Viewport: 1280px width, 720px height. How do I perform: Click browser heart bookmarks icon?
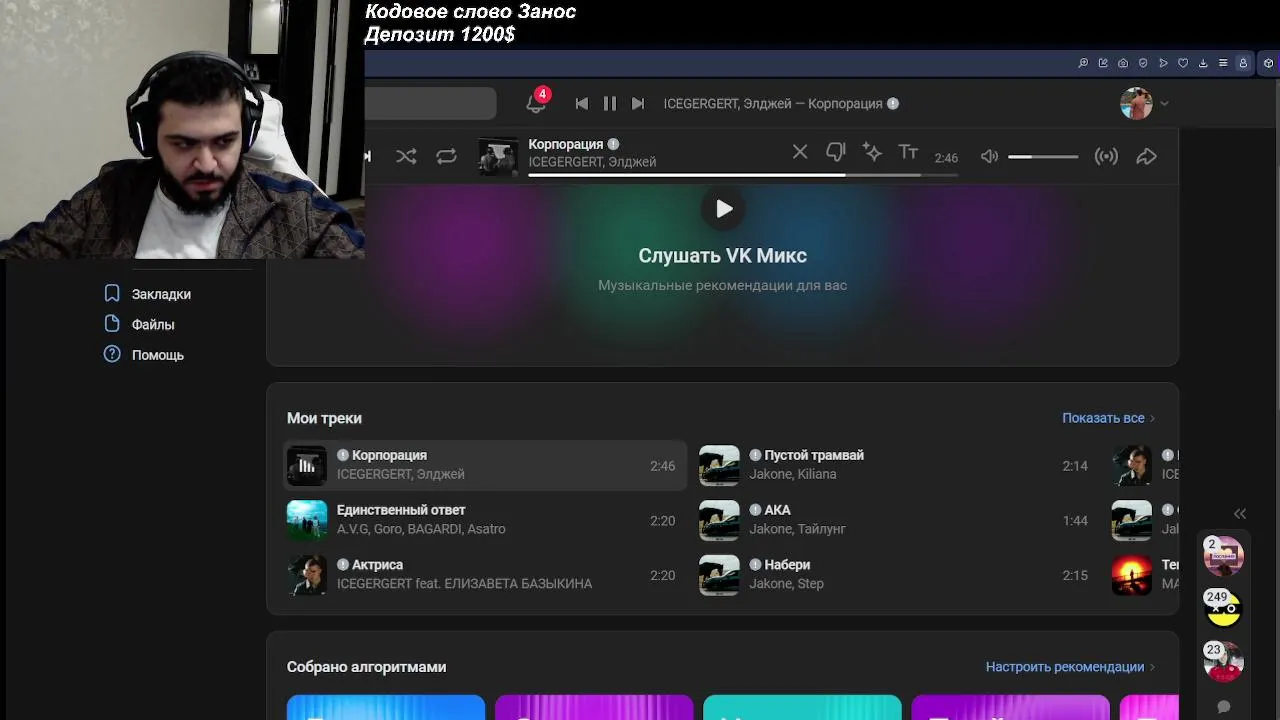pyautogui.click(x=1183, y=63)
